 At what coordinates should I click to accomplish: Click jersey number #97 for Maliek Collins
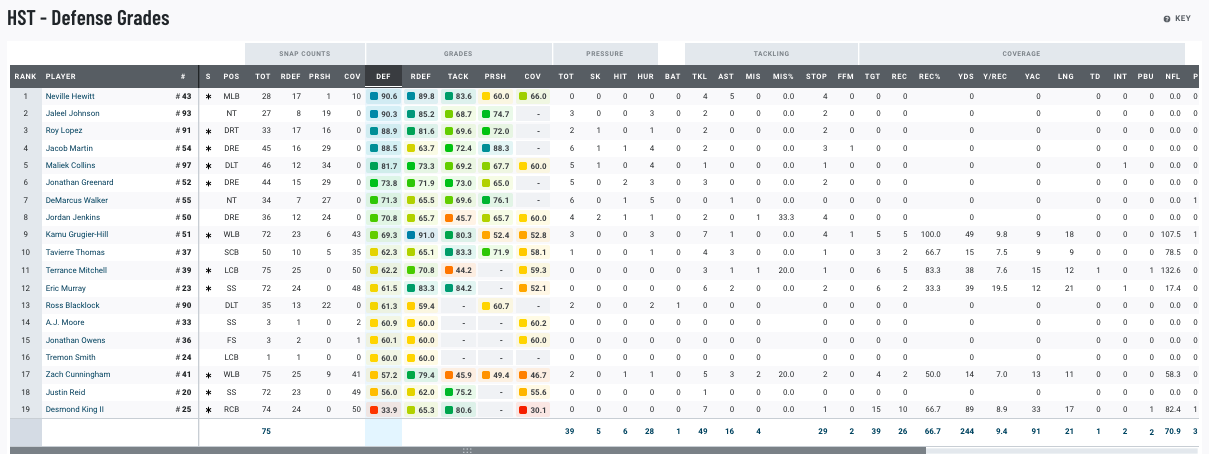coord(183,165)
